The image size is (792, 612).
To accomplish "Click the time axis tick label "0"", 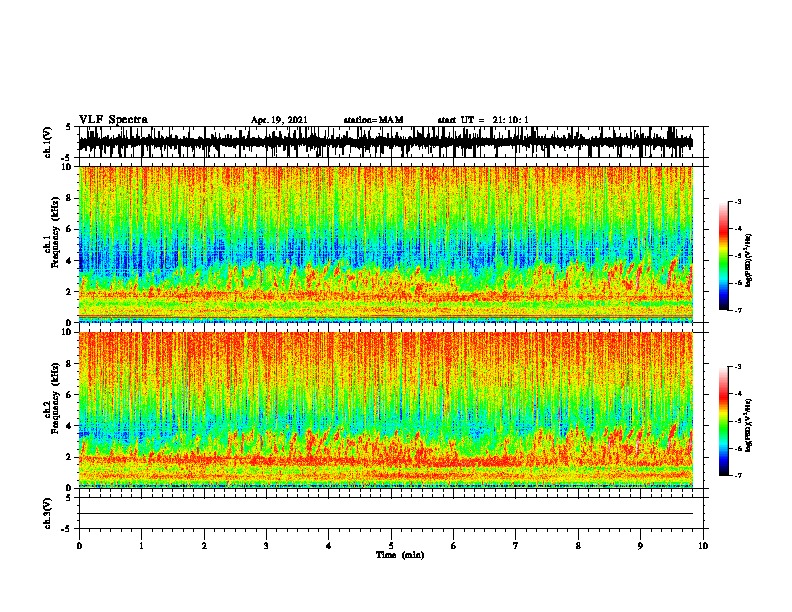I will pyautogui.click(x=79, y=546).
